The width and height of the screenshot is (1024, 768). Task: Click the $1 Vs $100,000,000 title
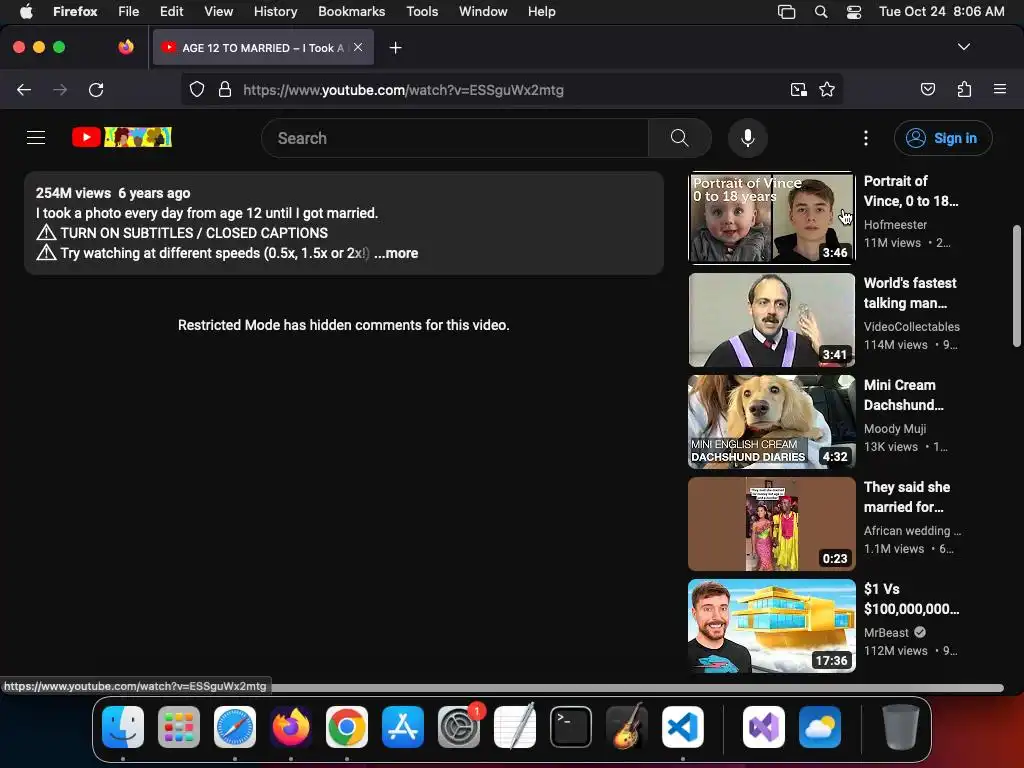(911, 599)
